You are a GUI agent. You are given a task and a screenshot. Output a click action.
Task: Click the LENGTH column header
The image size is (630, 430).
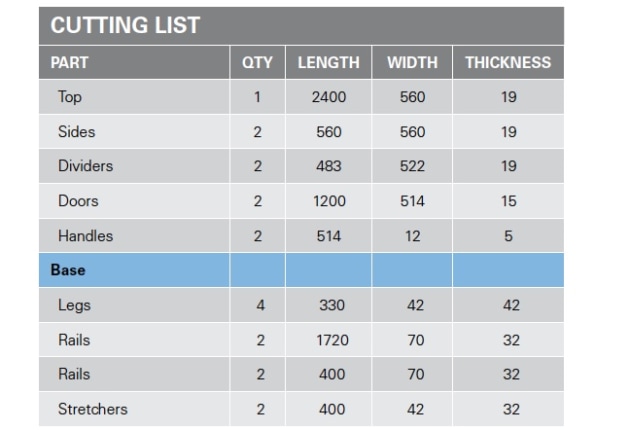329,63
